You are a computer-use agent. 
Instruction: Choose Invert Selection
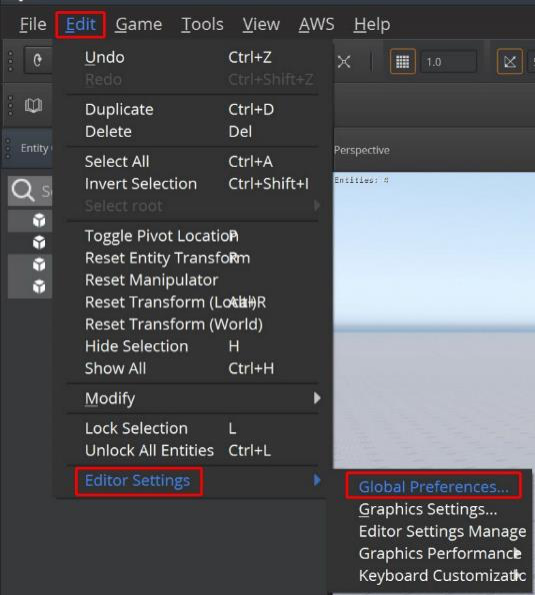pyautogui.click(x=194, y=184)
